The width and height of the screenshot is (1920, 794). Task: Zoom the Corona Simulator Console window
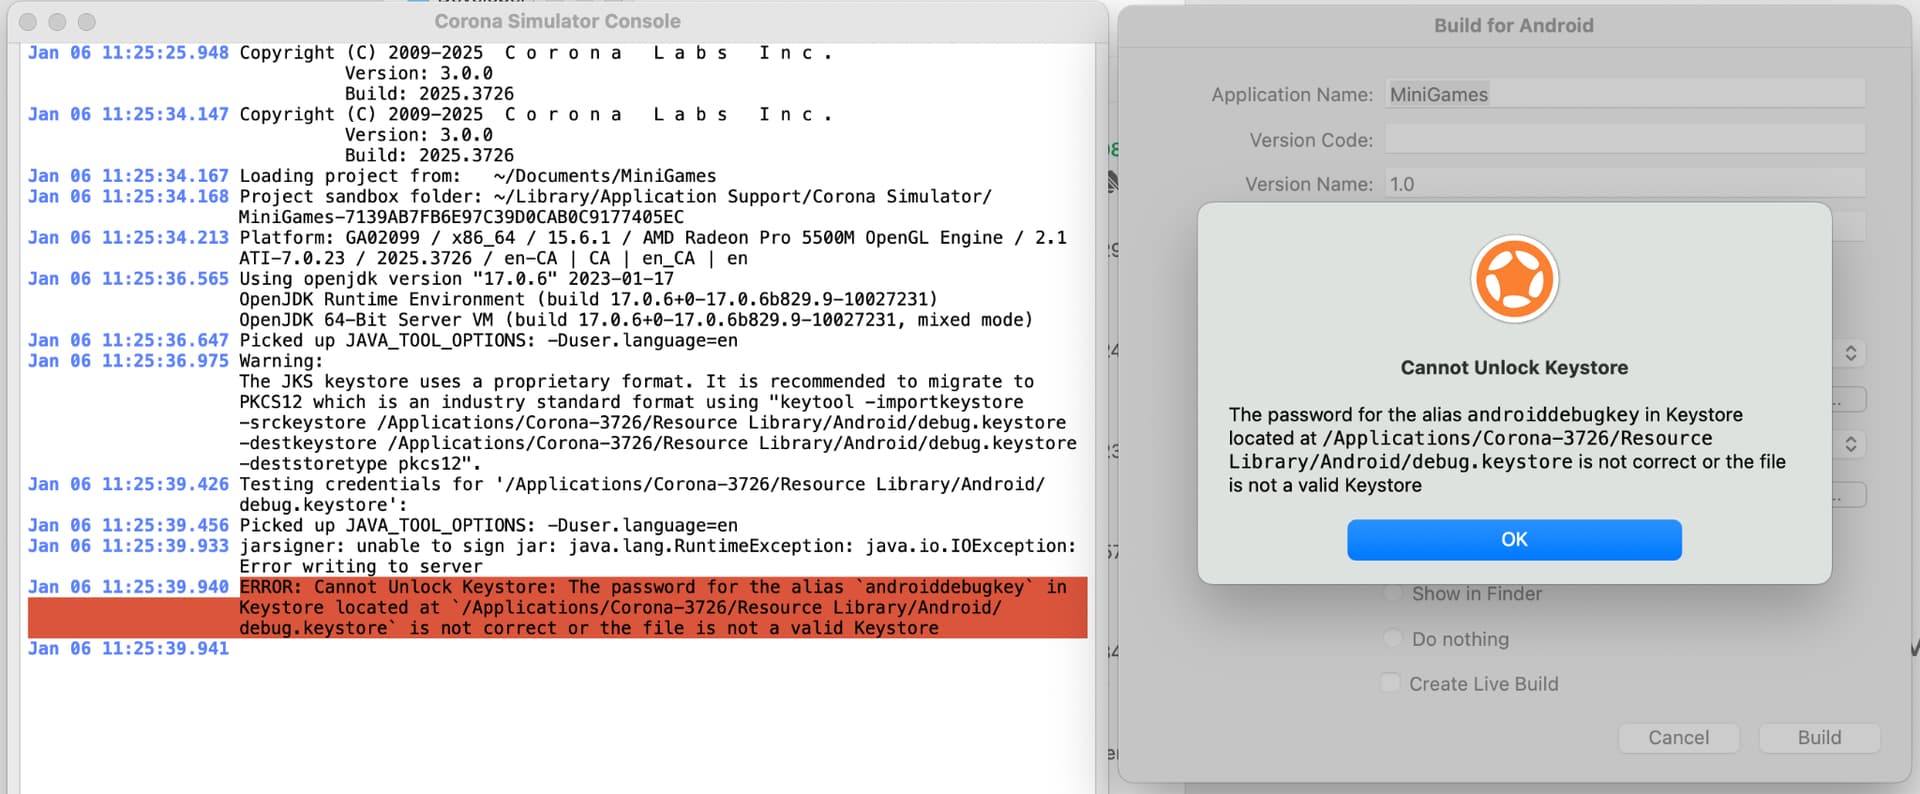pyautogui.click(x=87, y=22)
